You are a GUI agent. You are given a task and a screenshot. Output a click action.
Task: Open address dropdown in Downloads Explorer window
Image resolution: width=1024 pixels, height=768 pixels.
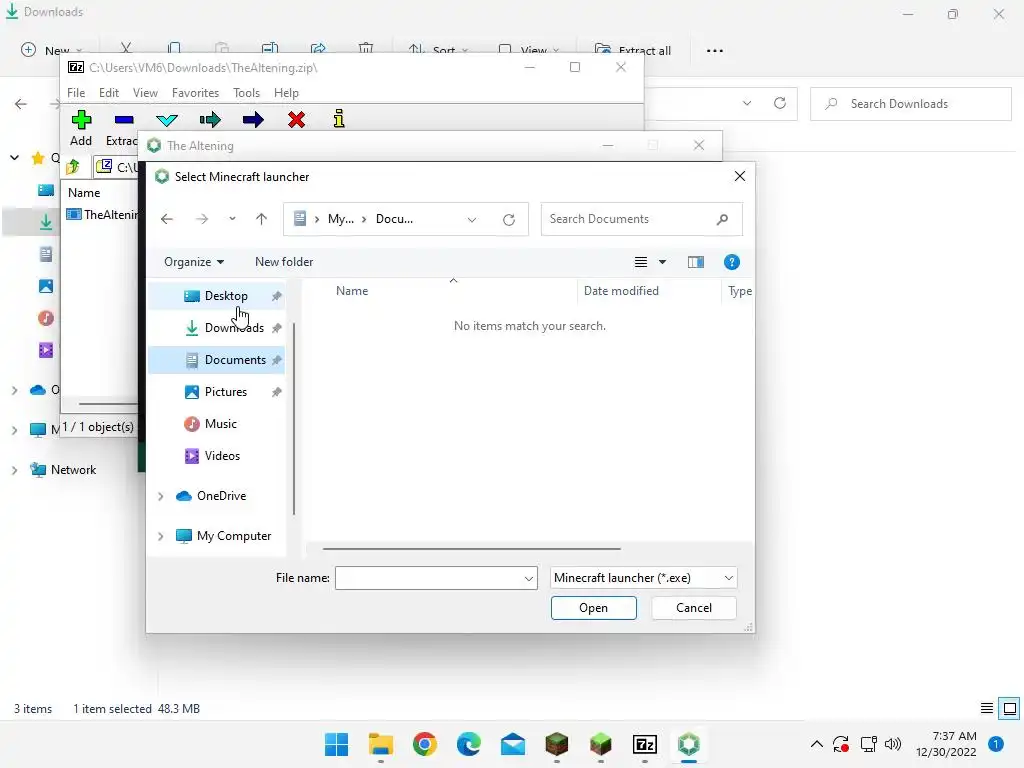pos(746,103)
